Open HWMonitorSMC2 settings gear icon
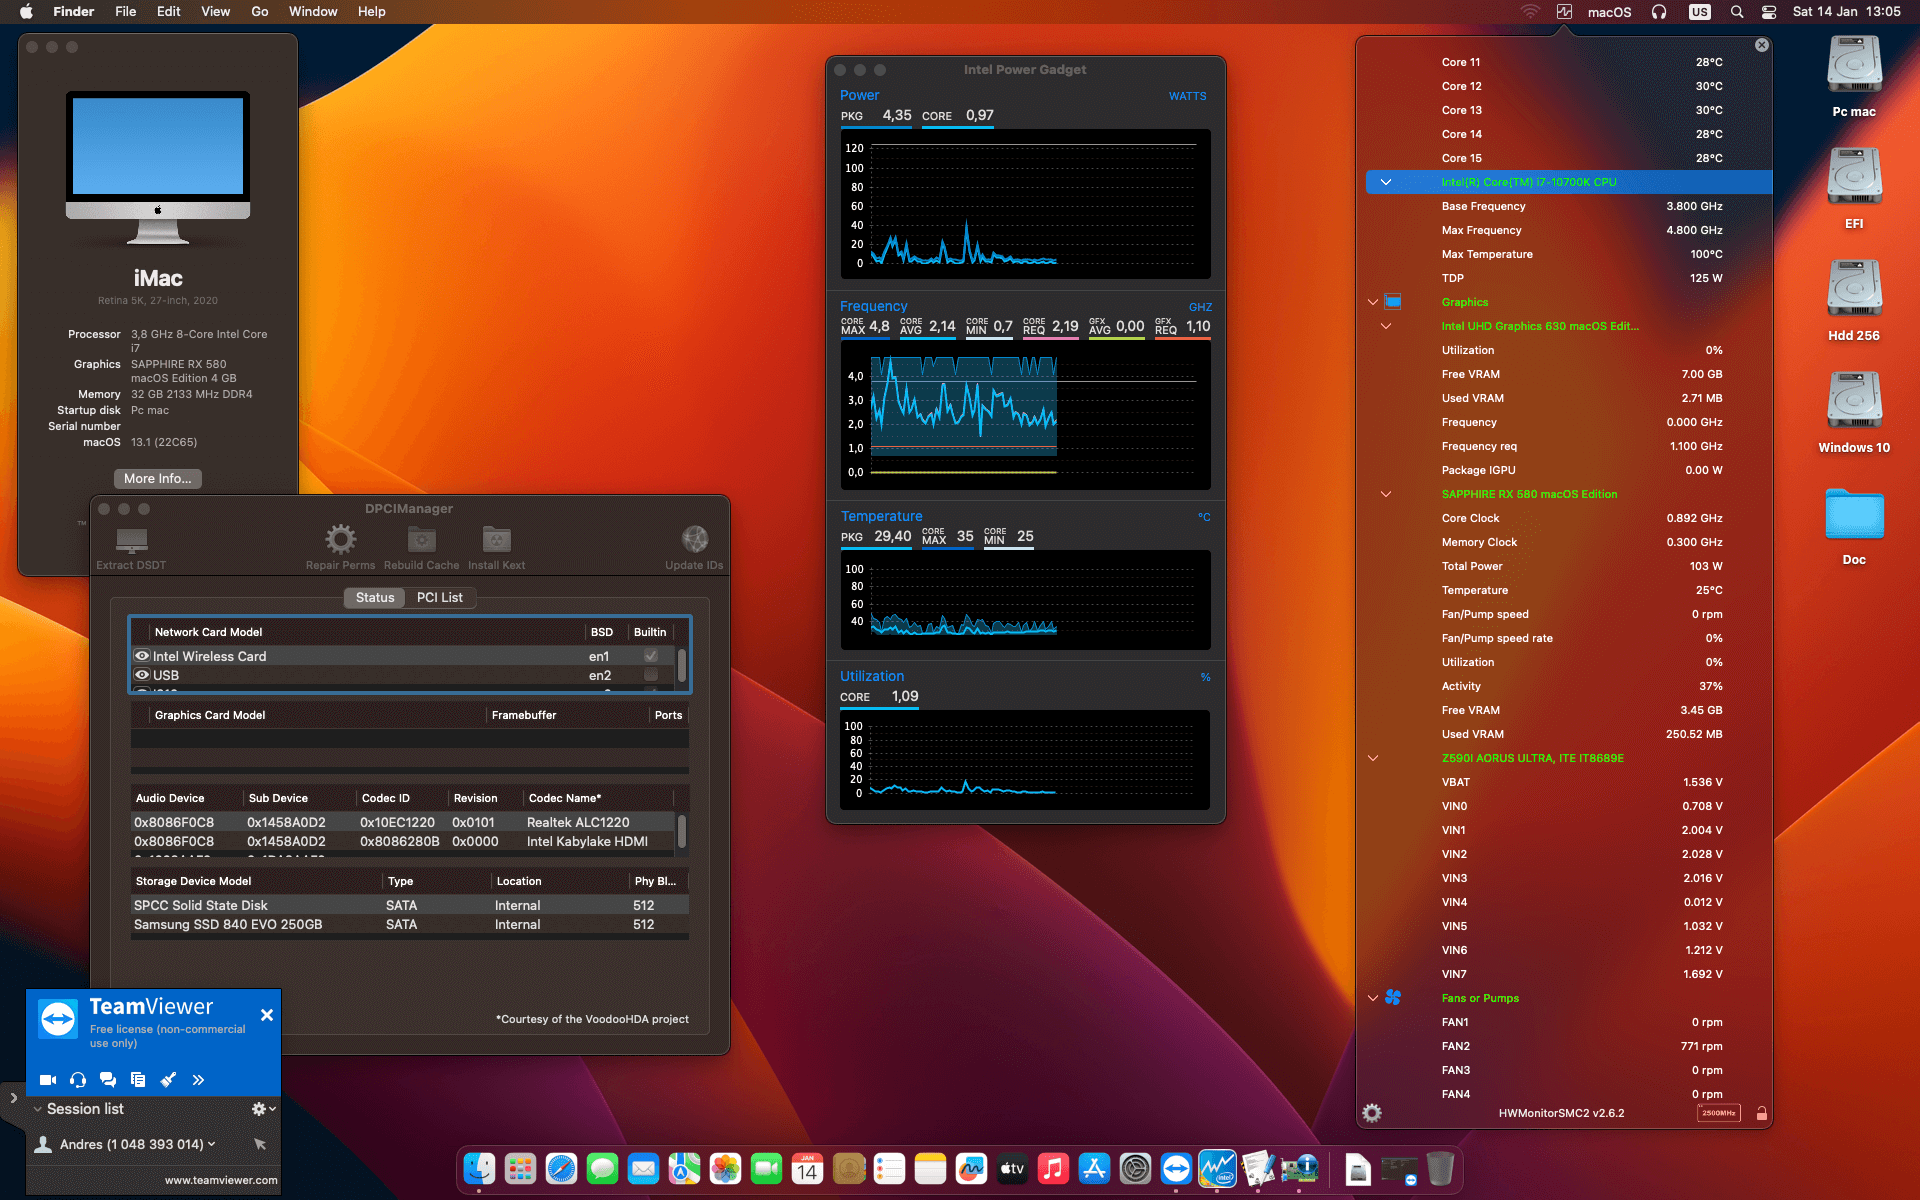1920x1200 pixels. tap(1372, 1113)
